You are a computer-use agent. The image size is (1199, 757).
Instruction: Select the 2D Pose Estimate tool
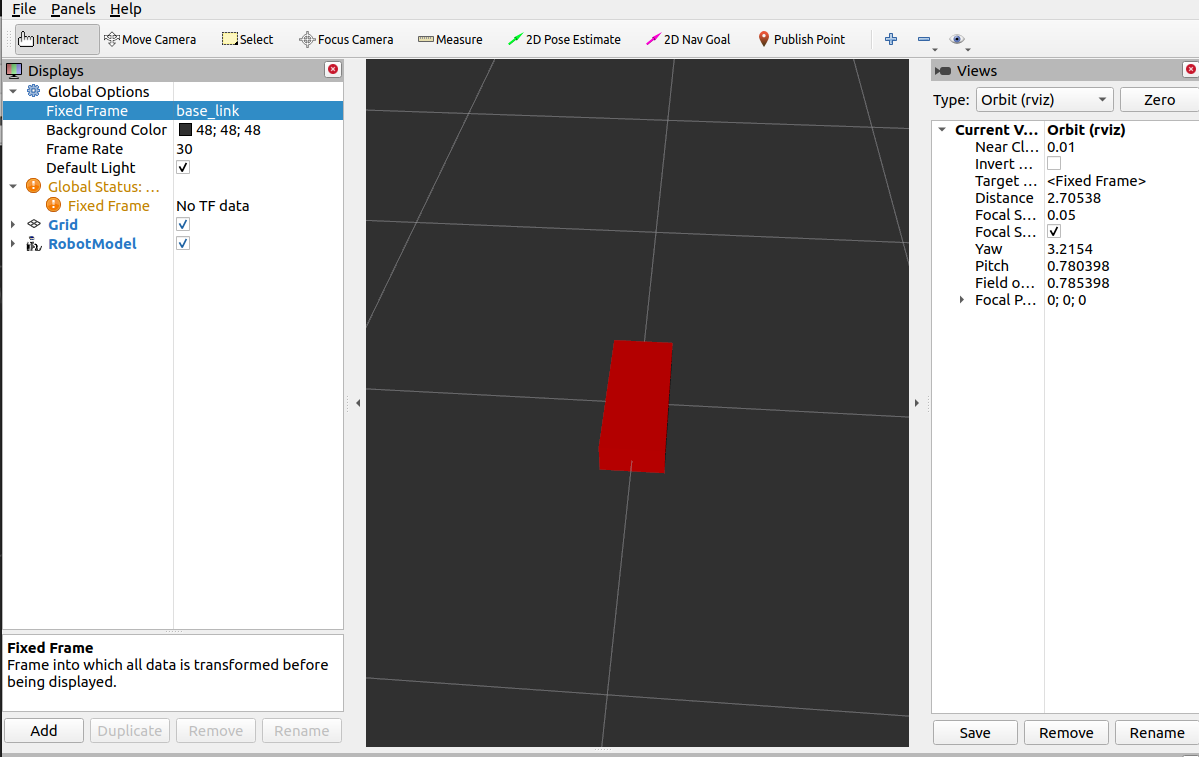pyautogui.click(x=564, y=39)
